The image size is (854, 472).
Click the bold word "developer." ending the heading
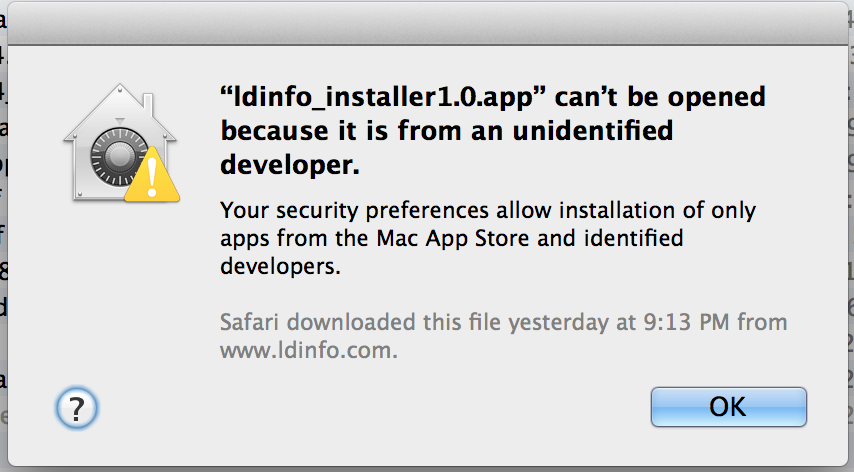[x=290, y=164]
